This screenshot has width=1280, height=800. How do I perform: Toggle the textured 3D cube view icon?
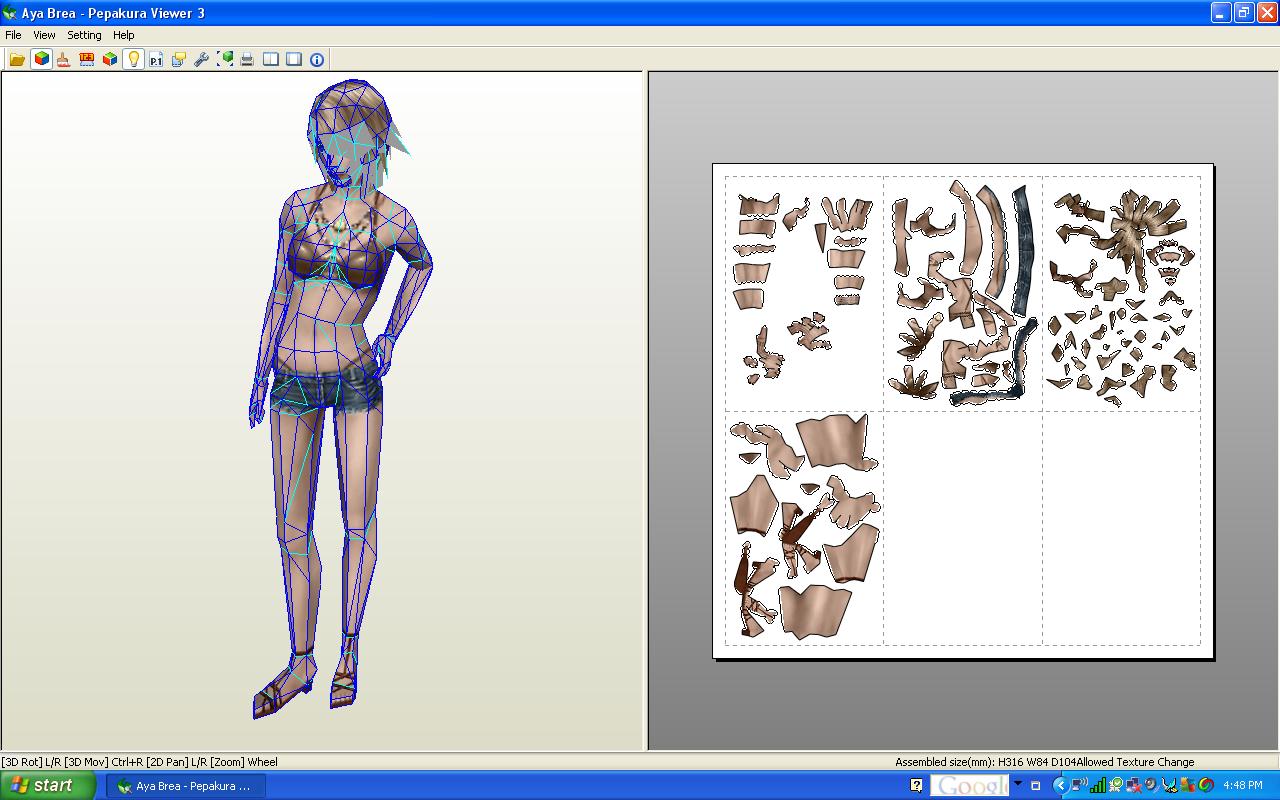(41, 60)
